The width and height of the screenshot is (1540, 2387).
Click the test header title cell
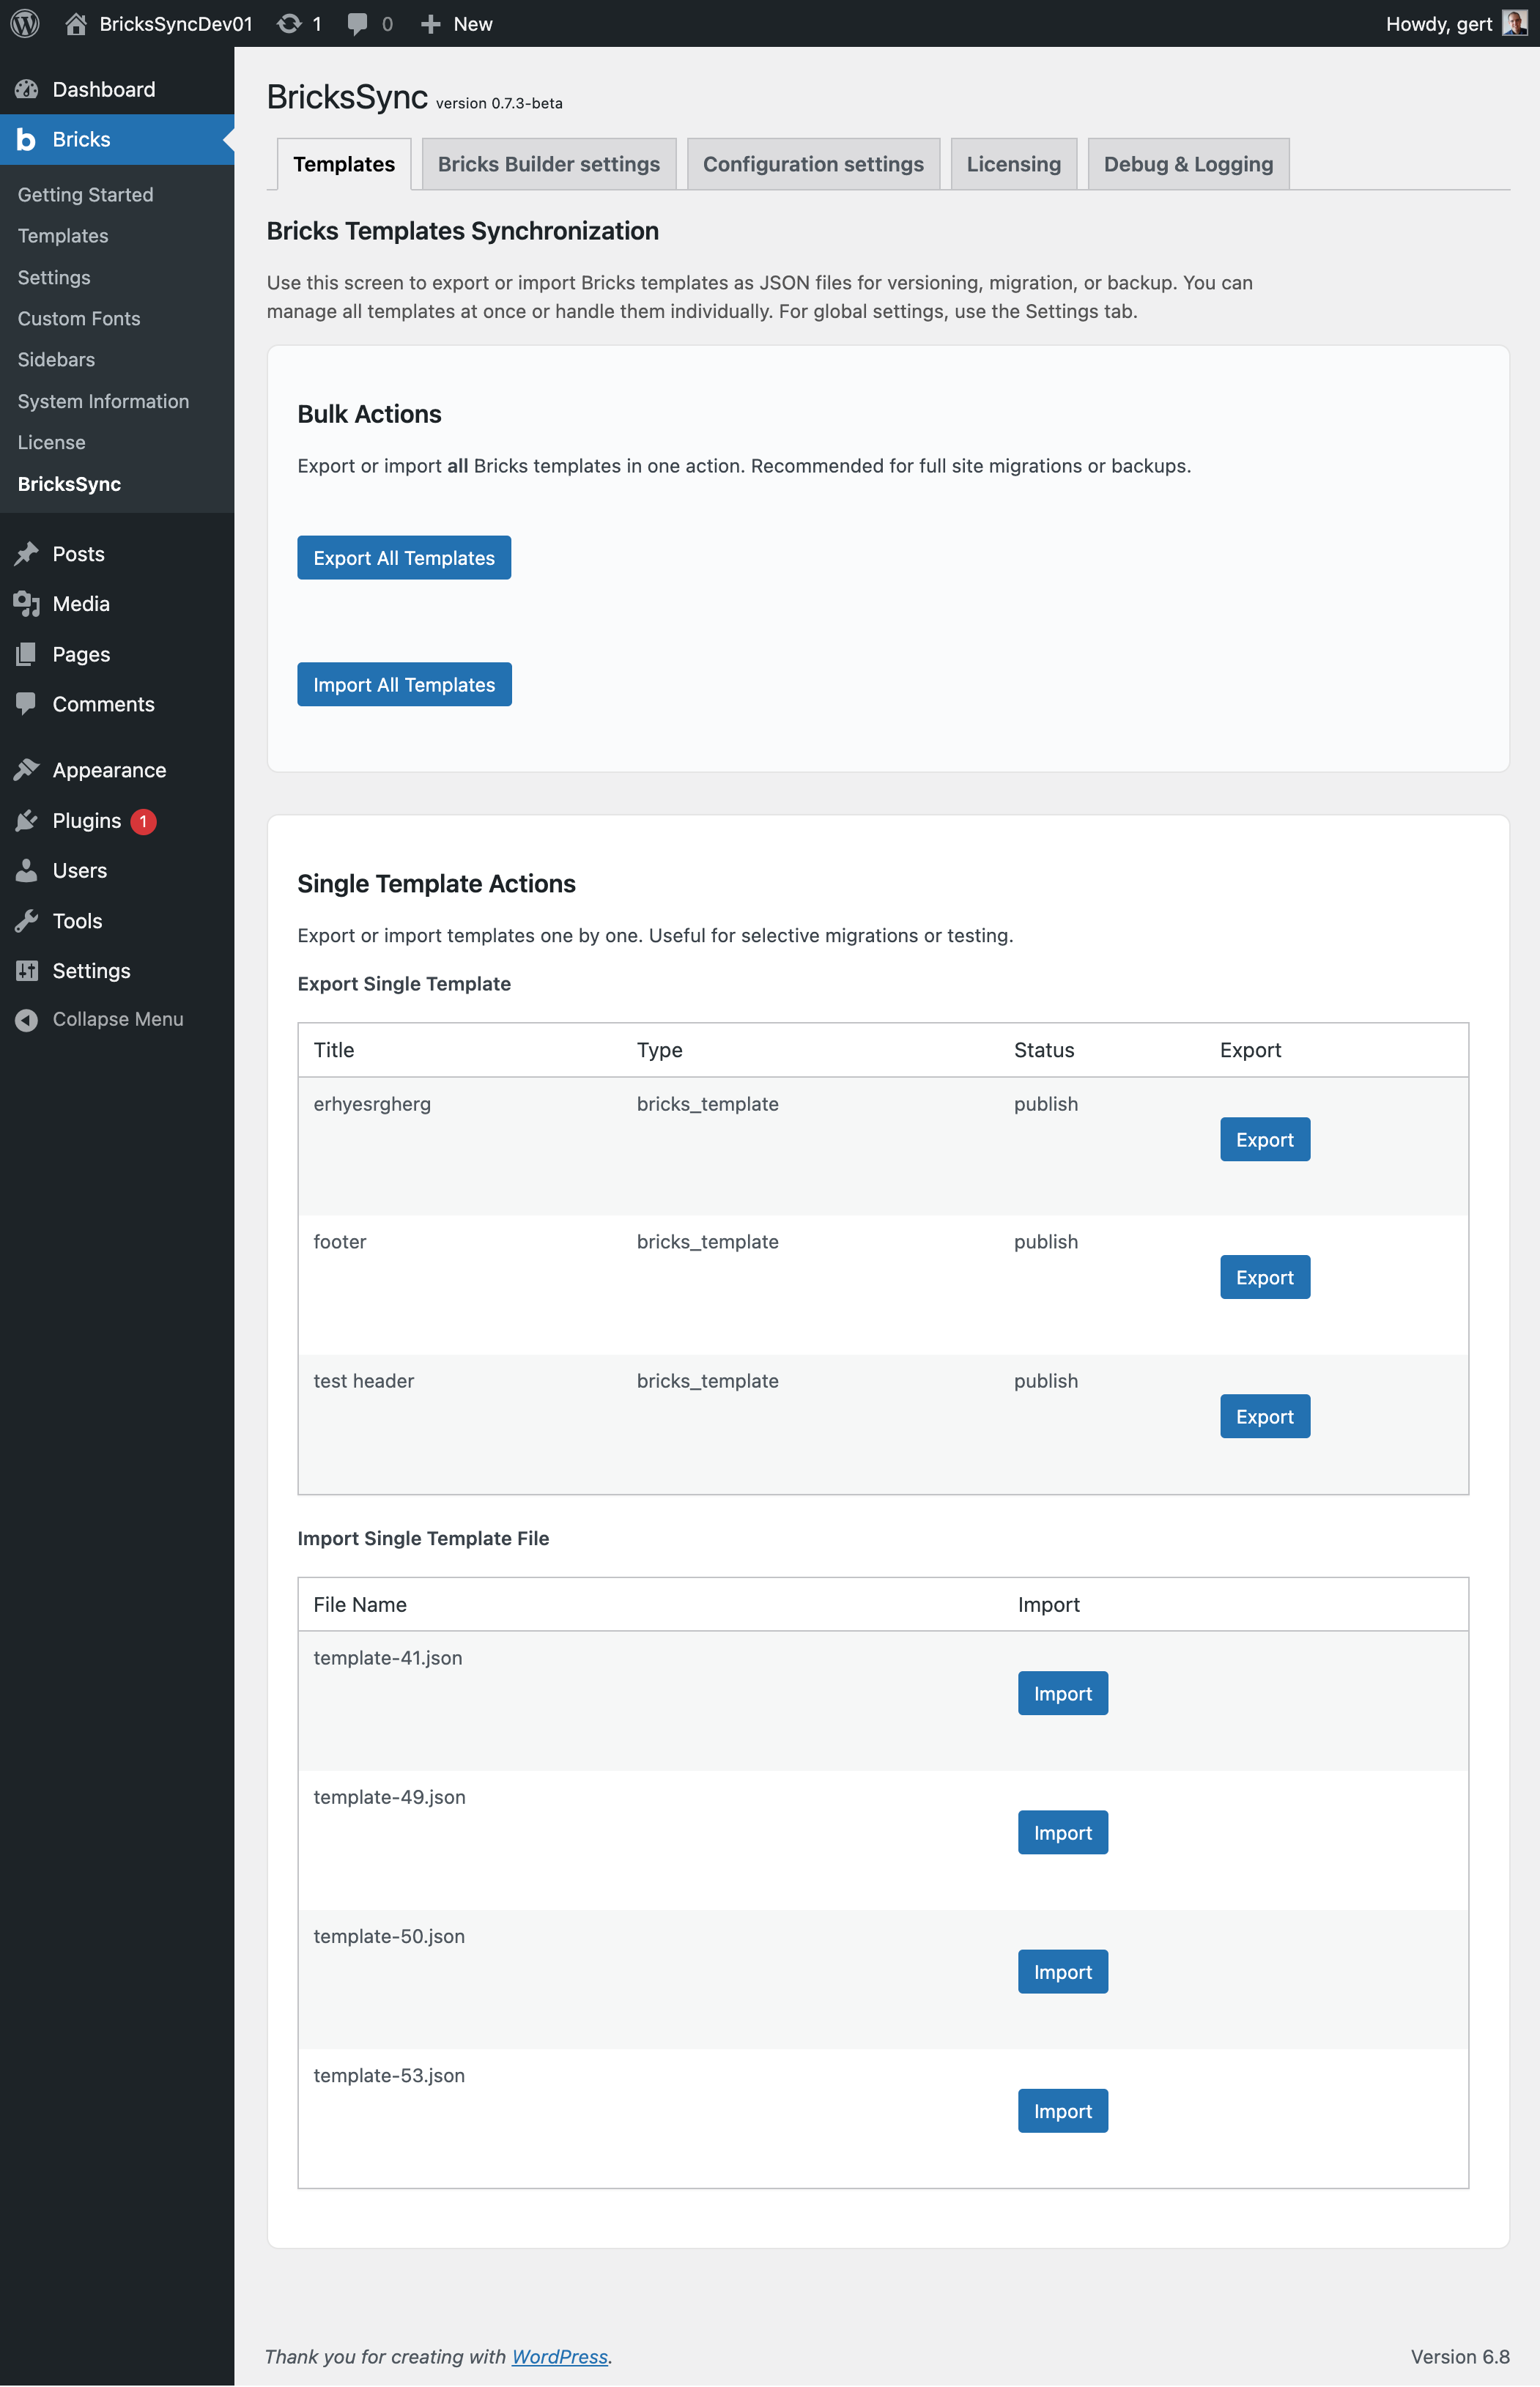(x=363, y=1381)
